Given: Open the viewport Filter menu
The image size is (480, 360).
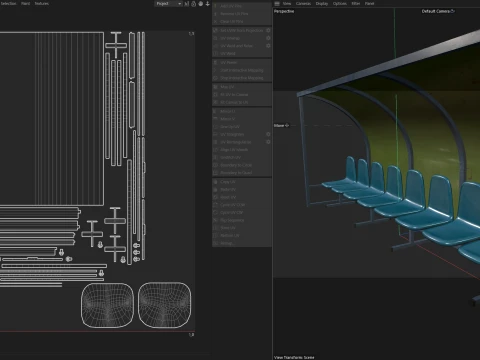Looking at the screenshot, I should (356, 3).
